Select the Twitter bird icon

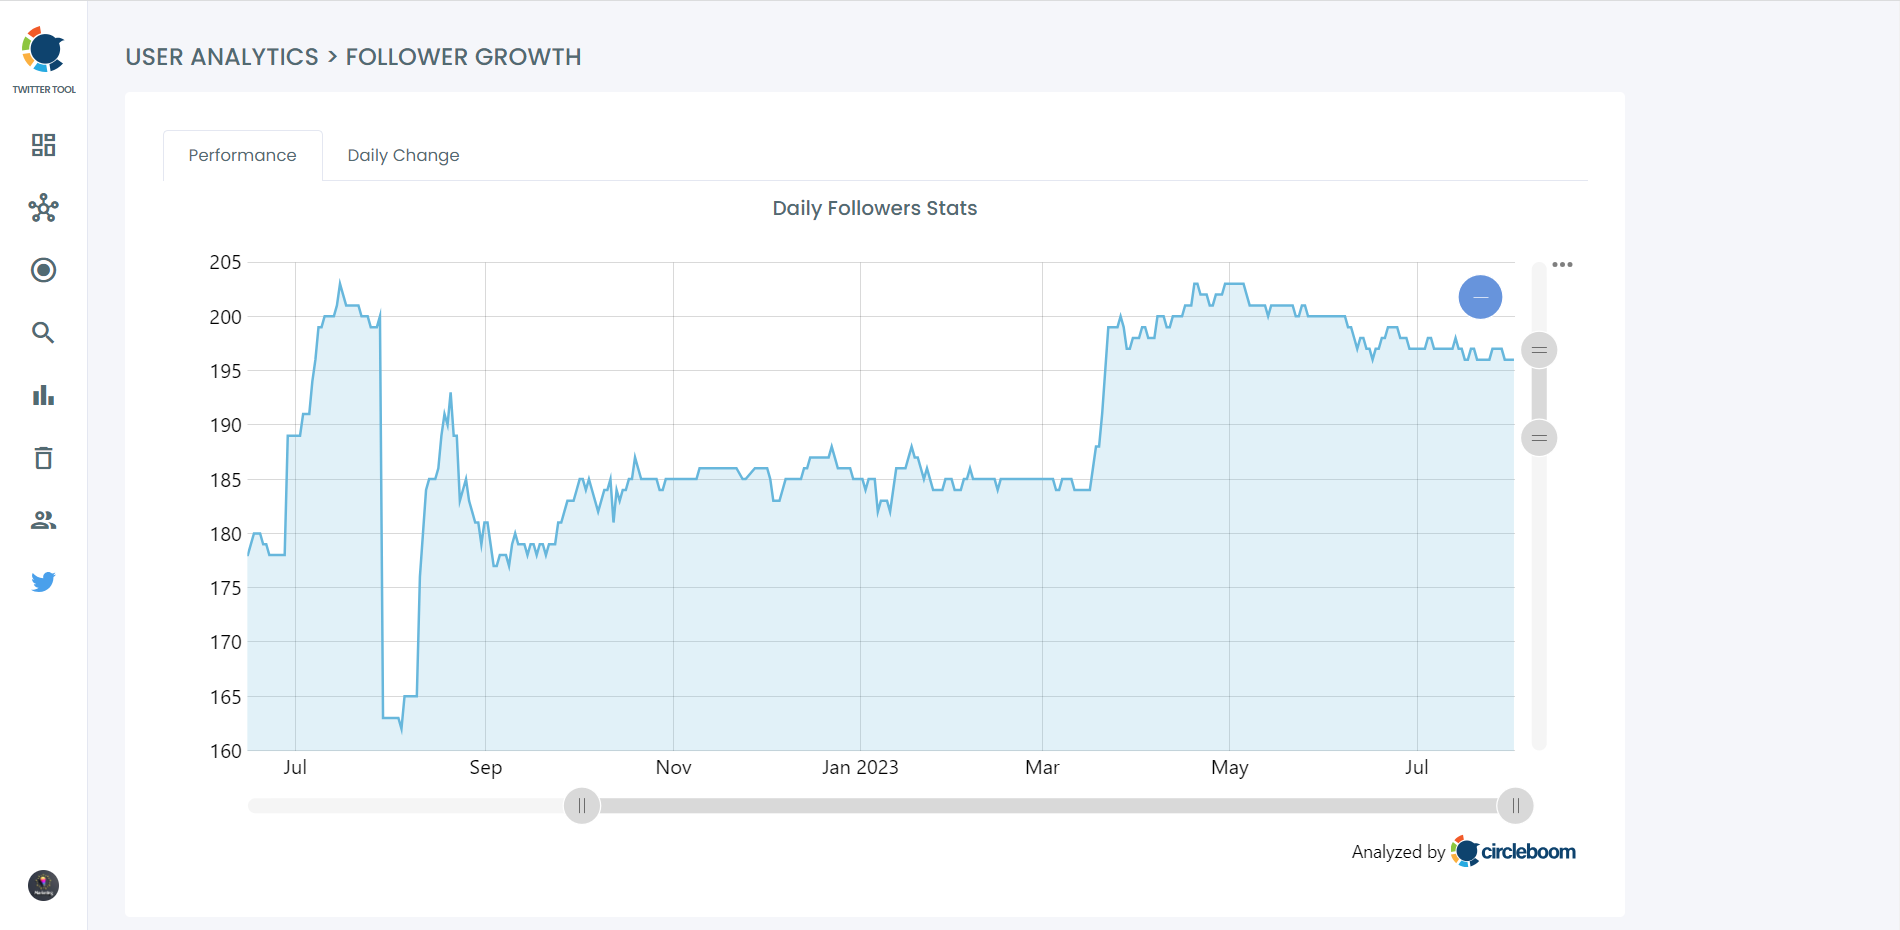(43, 581)
